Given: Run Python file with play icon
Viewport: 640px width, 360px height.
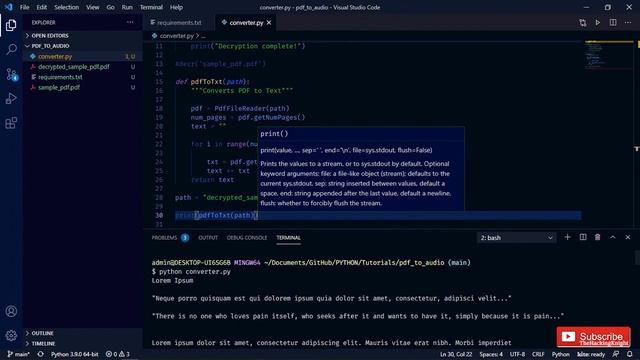Looking at the screenshot, I should click(x=598, y=23).
